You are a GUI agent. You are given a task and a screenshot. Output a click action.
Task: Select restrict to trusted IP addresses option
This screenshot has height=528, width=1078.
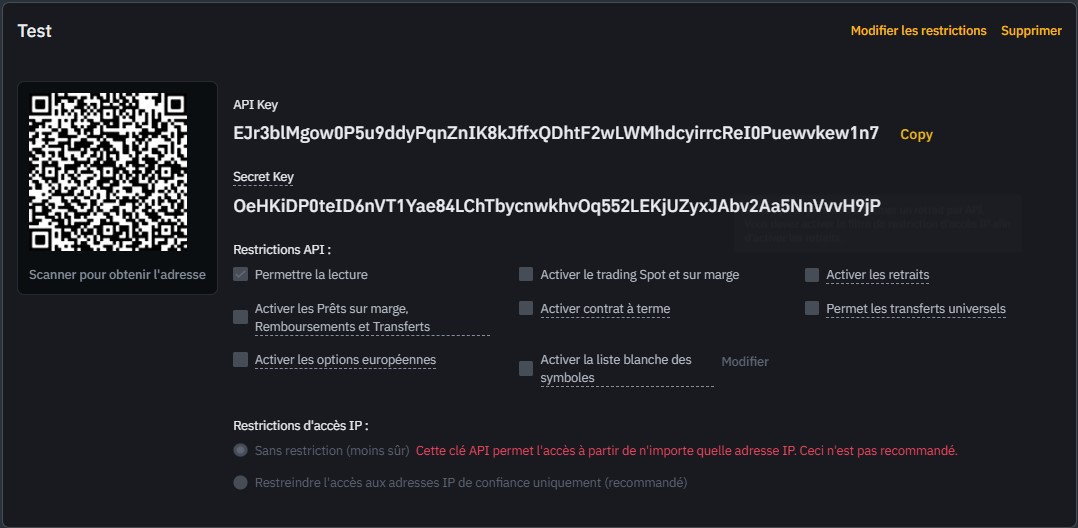240,483
